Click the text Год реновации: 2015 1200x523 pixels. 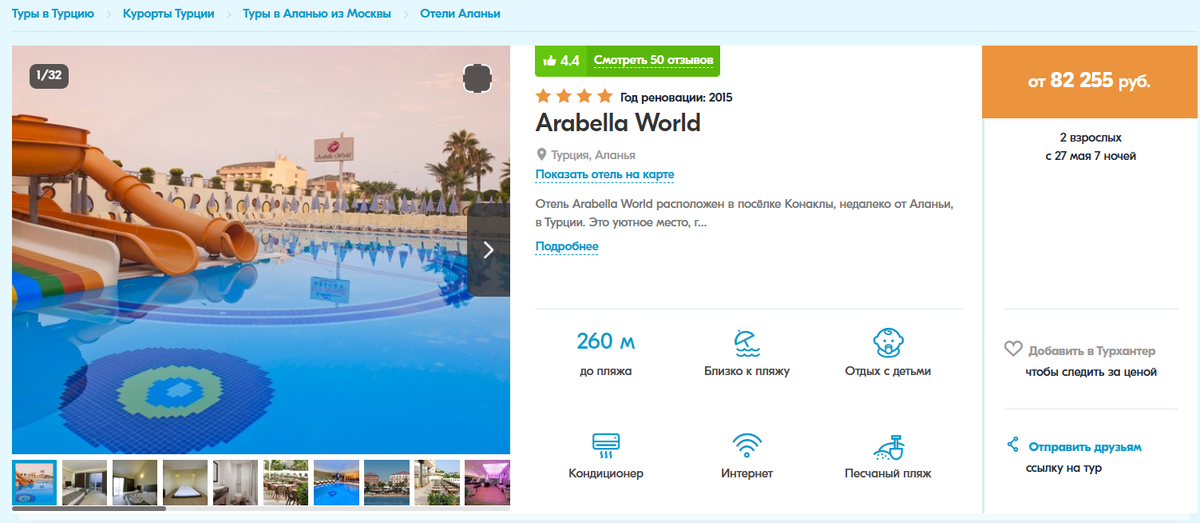676,98
